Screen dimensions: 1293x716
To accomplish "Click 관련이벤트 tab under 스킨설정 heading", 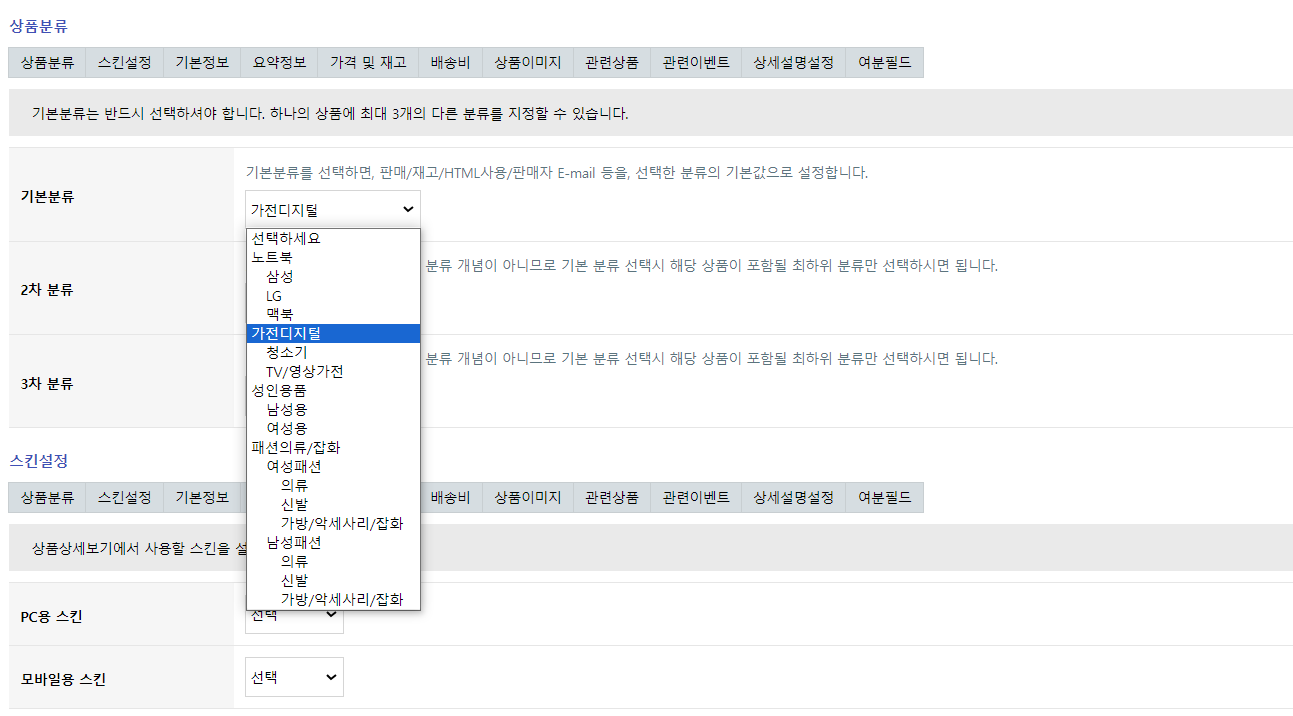I will (x=696, y=497).
